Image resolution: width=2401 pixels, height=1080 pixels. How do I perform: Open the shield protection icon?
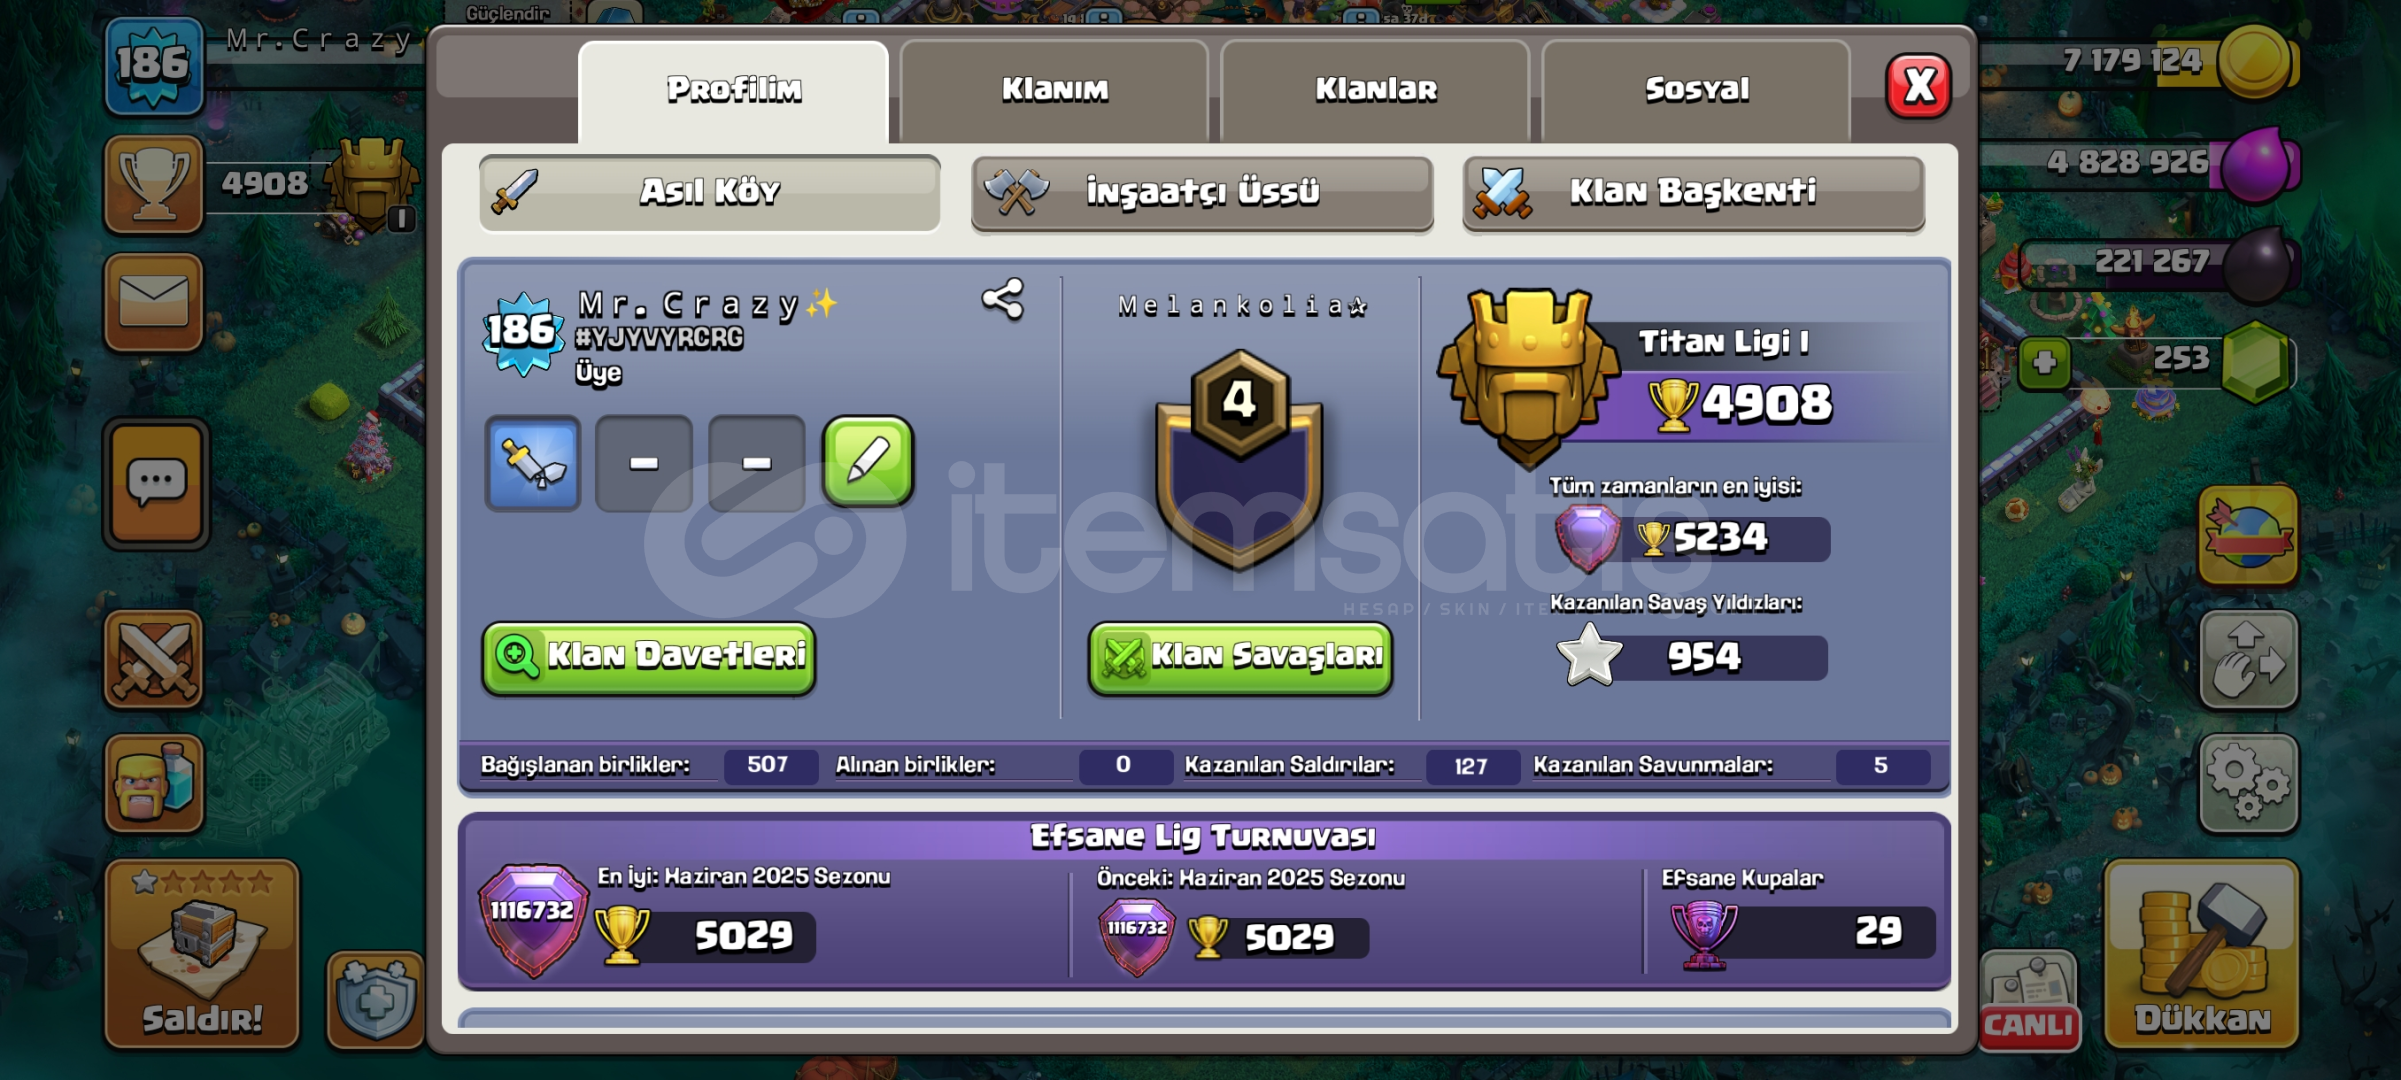375,999
